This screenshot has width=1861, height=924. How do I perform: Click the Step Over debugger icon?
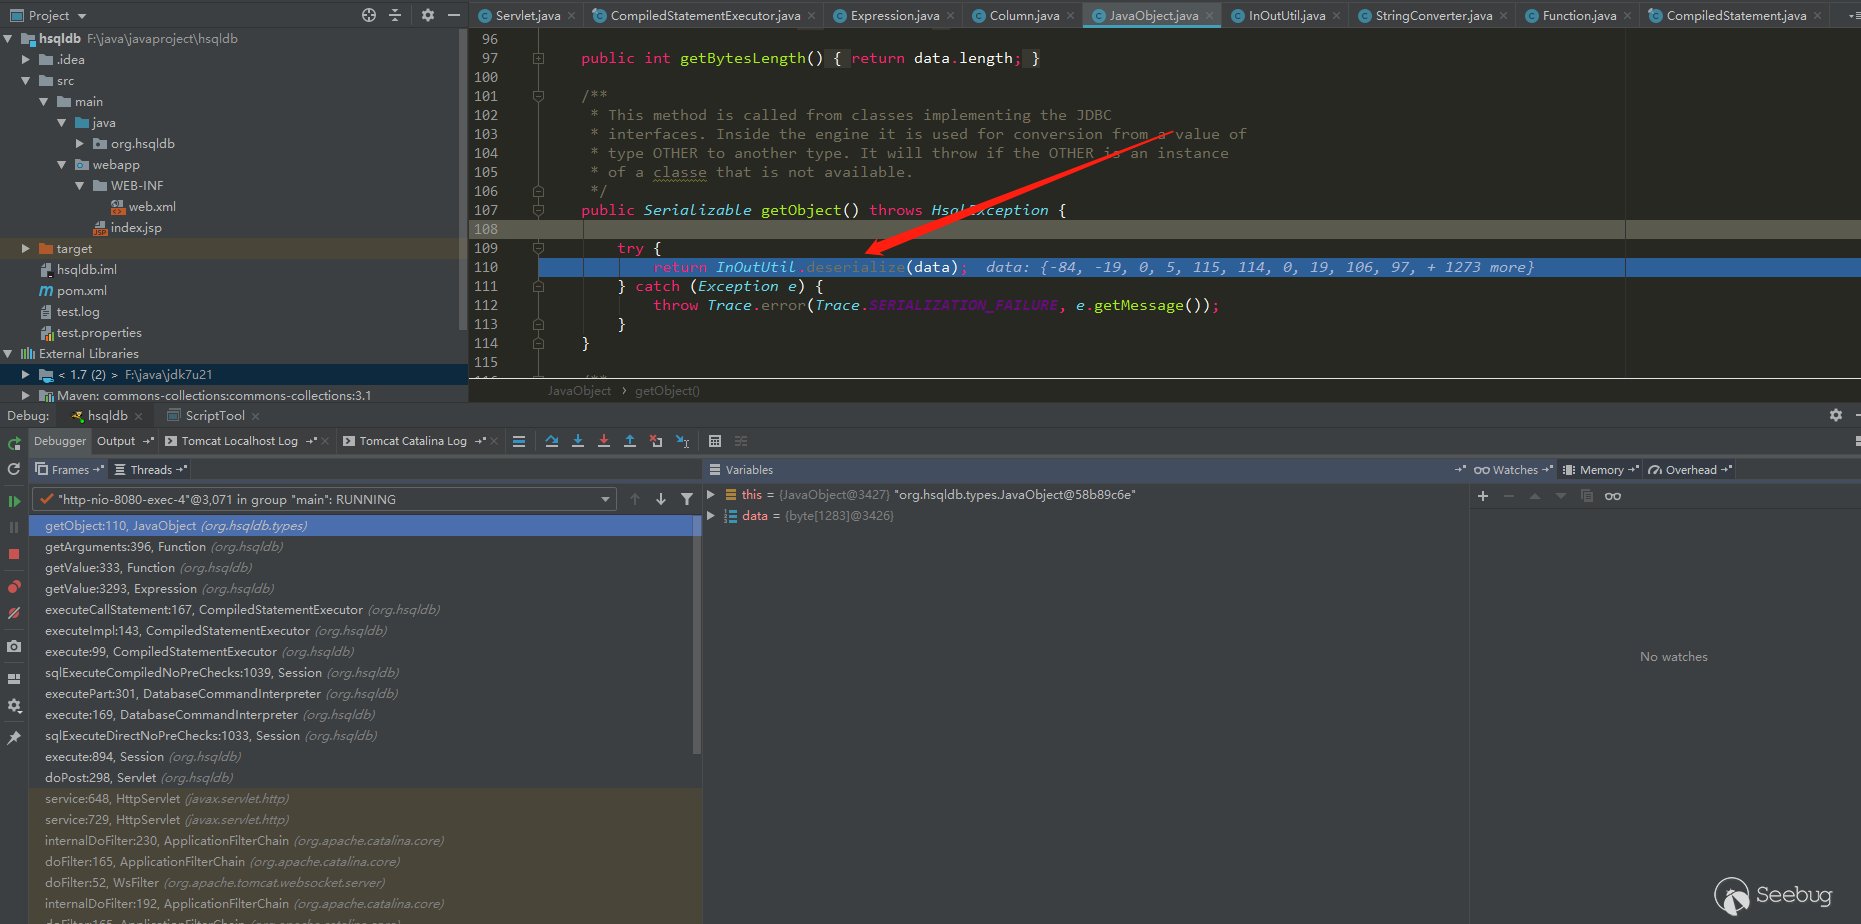pos(552,441)
